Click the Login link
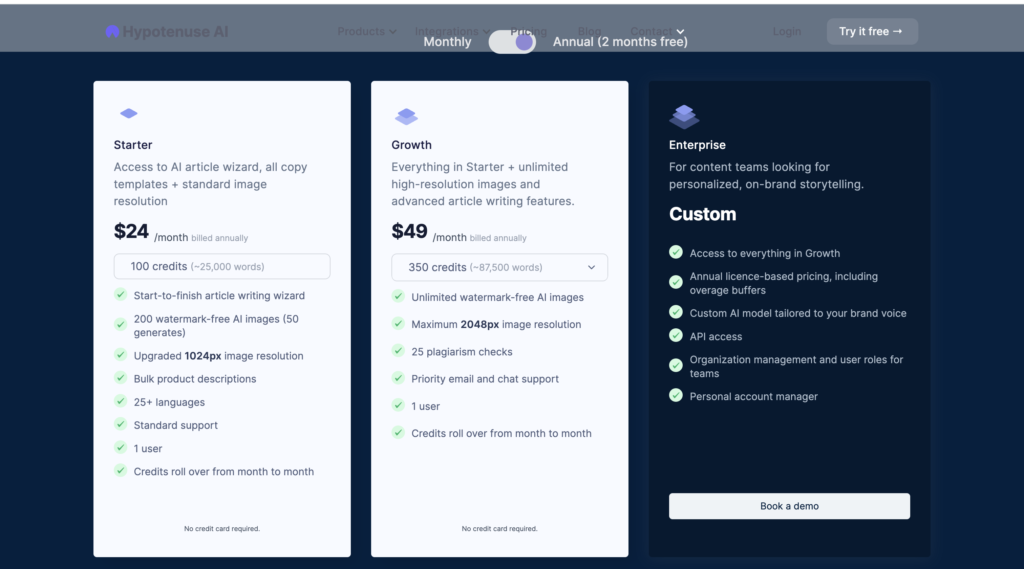Screen dimensions: 1024x569 pyautogui.click(x=787, y=31)
